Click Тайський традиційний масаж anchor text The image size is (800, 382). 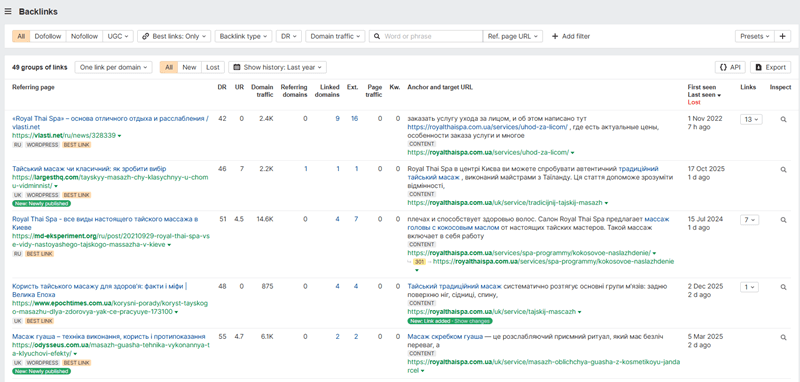(x=455, y=287)
